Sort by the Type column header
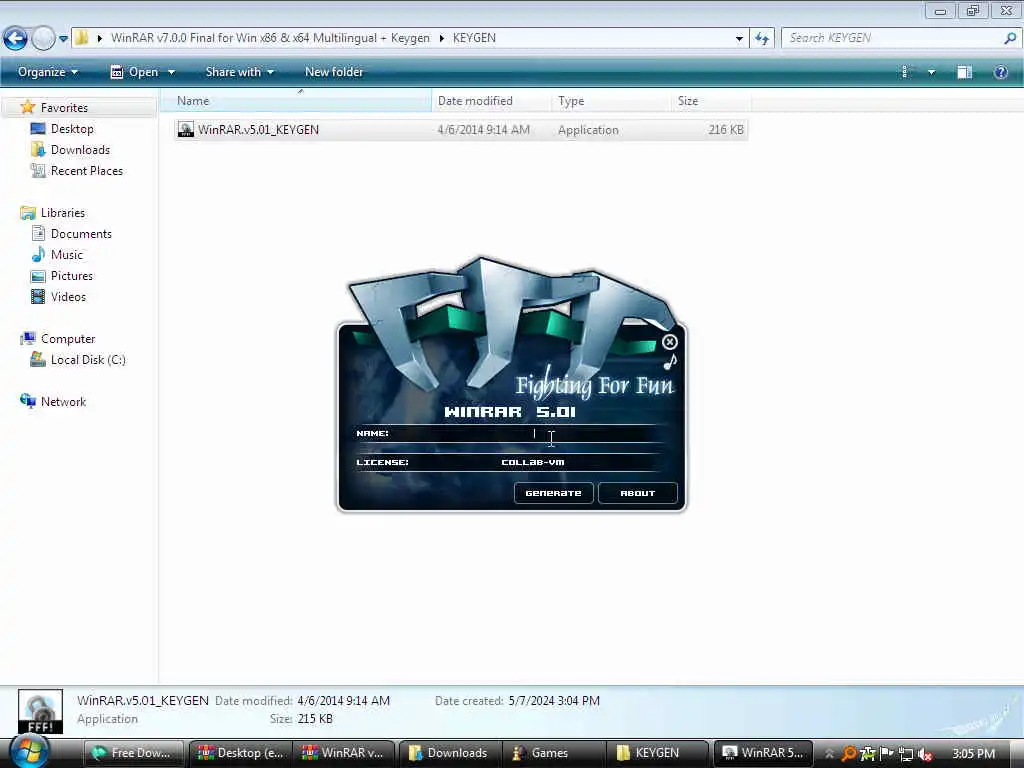Screen dimensions: 1024x768 point(611,101)
